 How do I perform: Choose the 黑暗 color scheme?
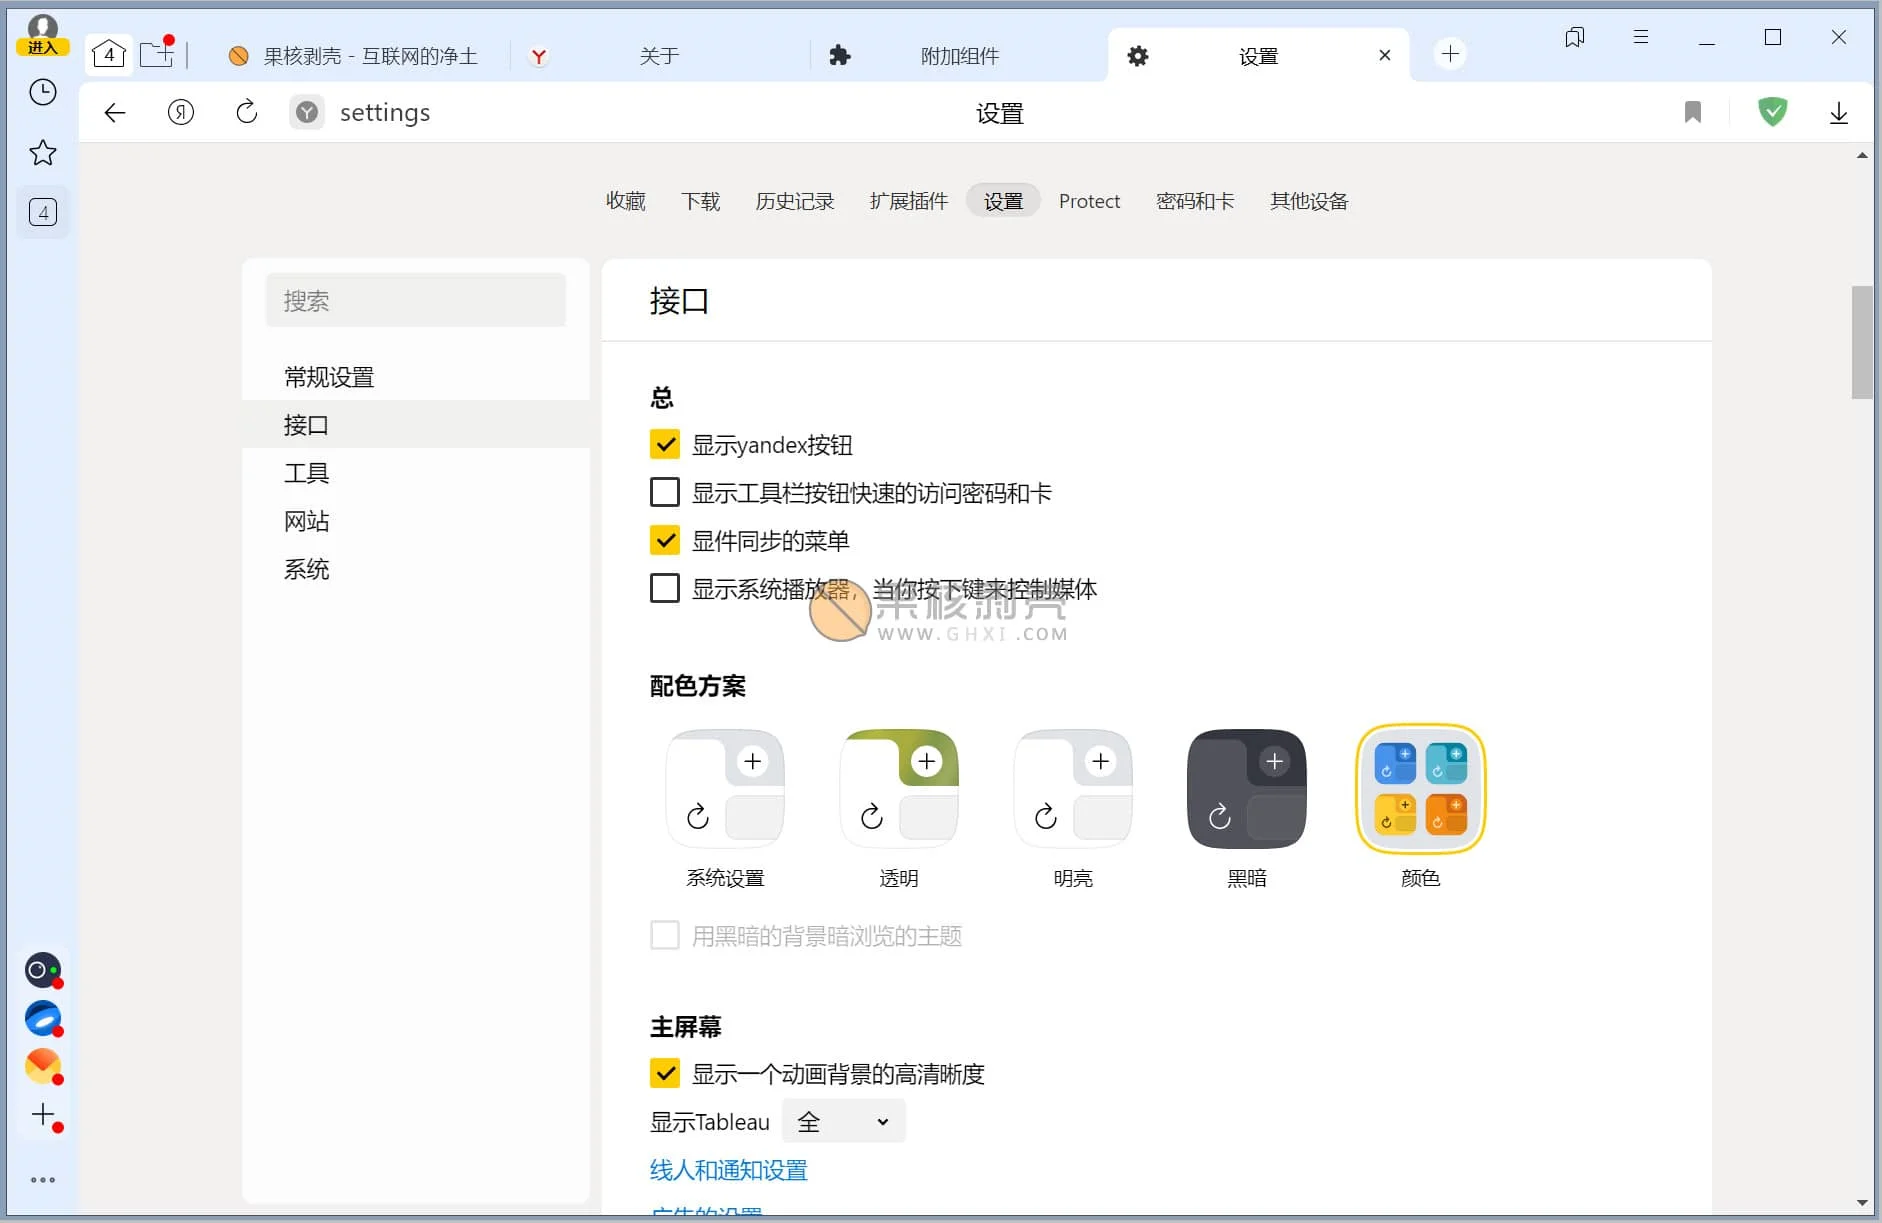(1247, 789)
